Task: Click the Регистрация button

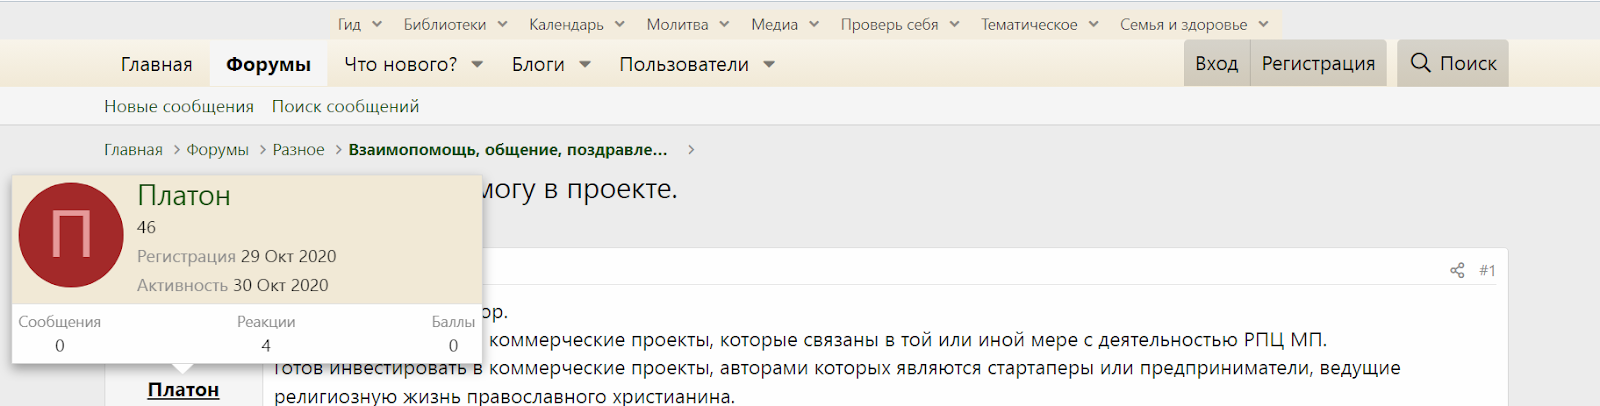Action: point(1318,63)
